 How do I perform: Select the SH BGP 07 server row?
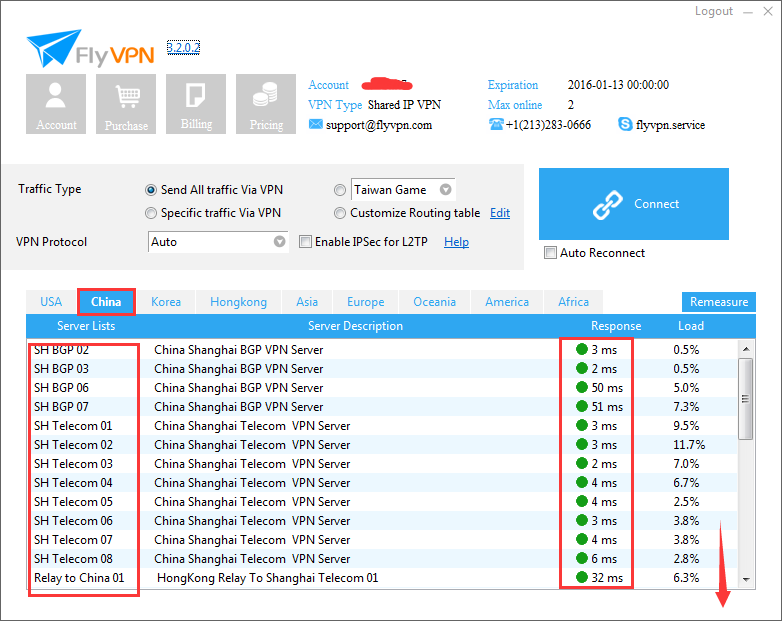[x=383, y=407]
